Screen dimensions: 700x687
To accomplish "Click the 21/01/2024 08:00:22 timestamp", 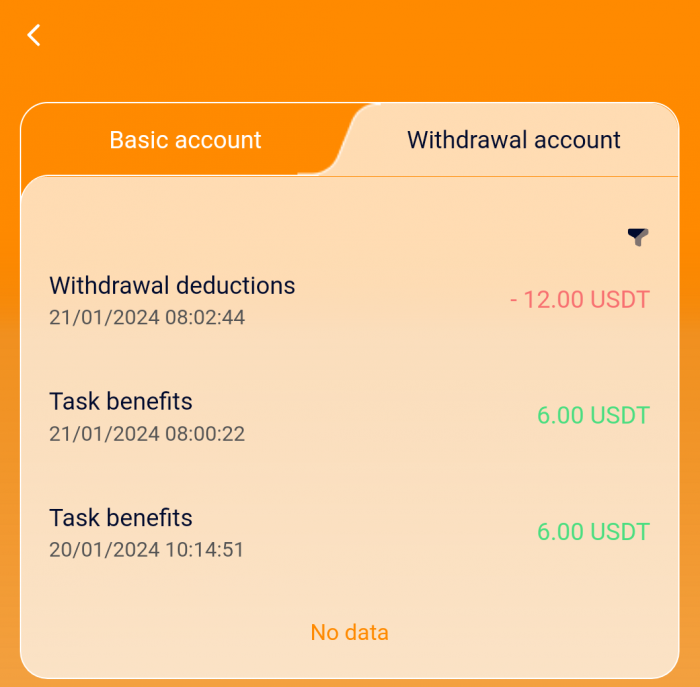I will [x=147, y=434].
